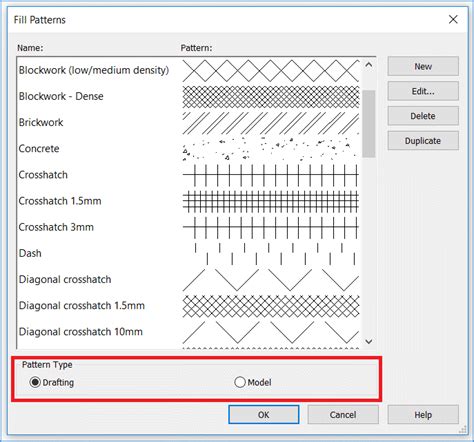Screen dimensions: 474x442
Task: Confirm with the OK button
Action: (x=264, y=415)
